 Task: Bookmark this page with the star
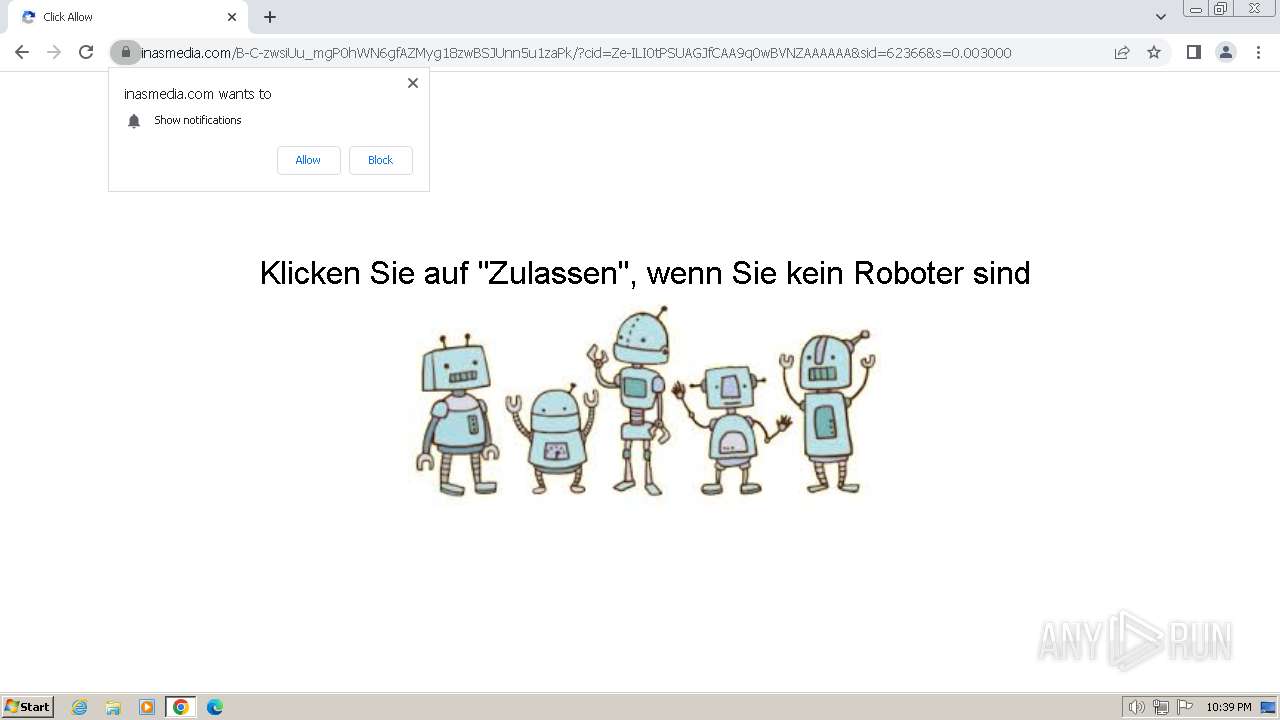point(1154,52)
